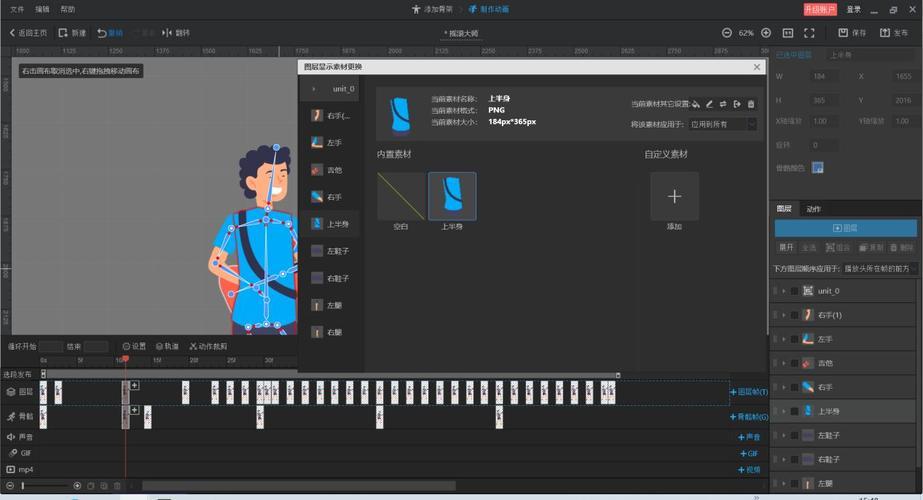Open the layer order dropdown 播放头所在帧的前方
Screen dimensions: 923x500
[879, 268]
